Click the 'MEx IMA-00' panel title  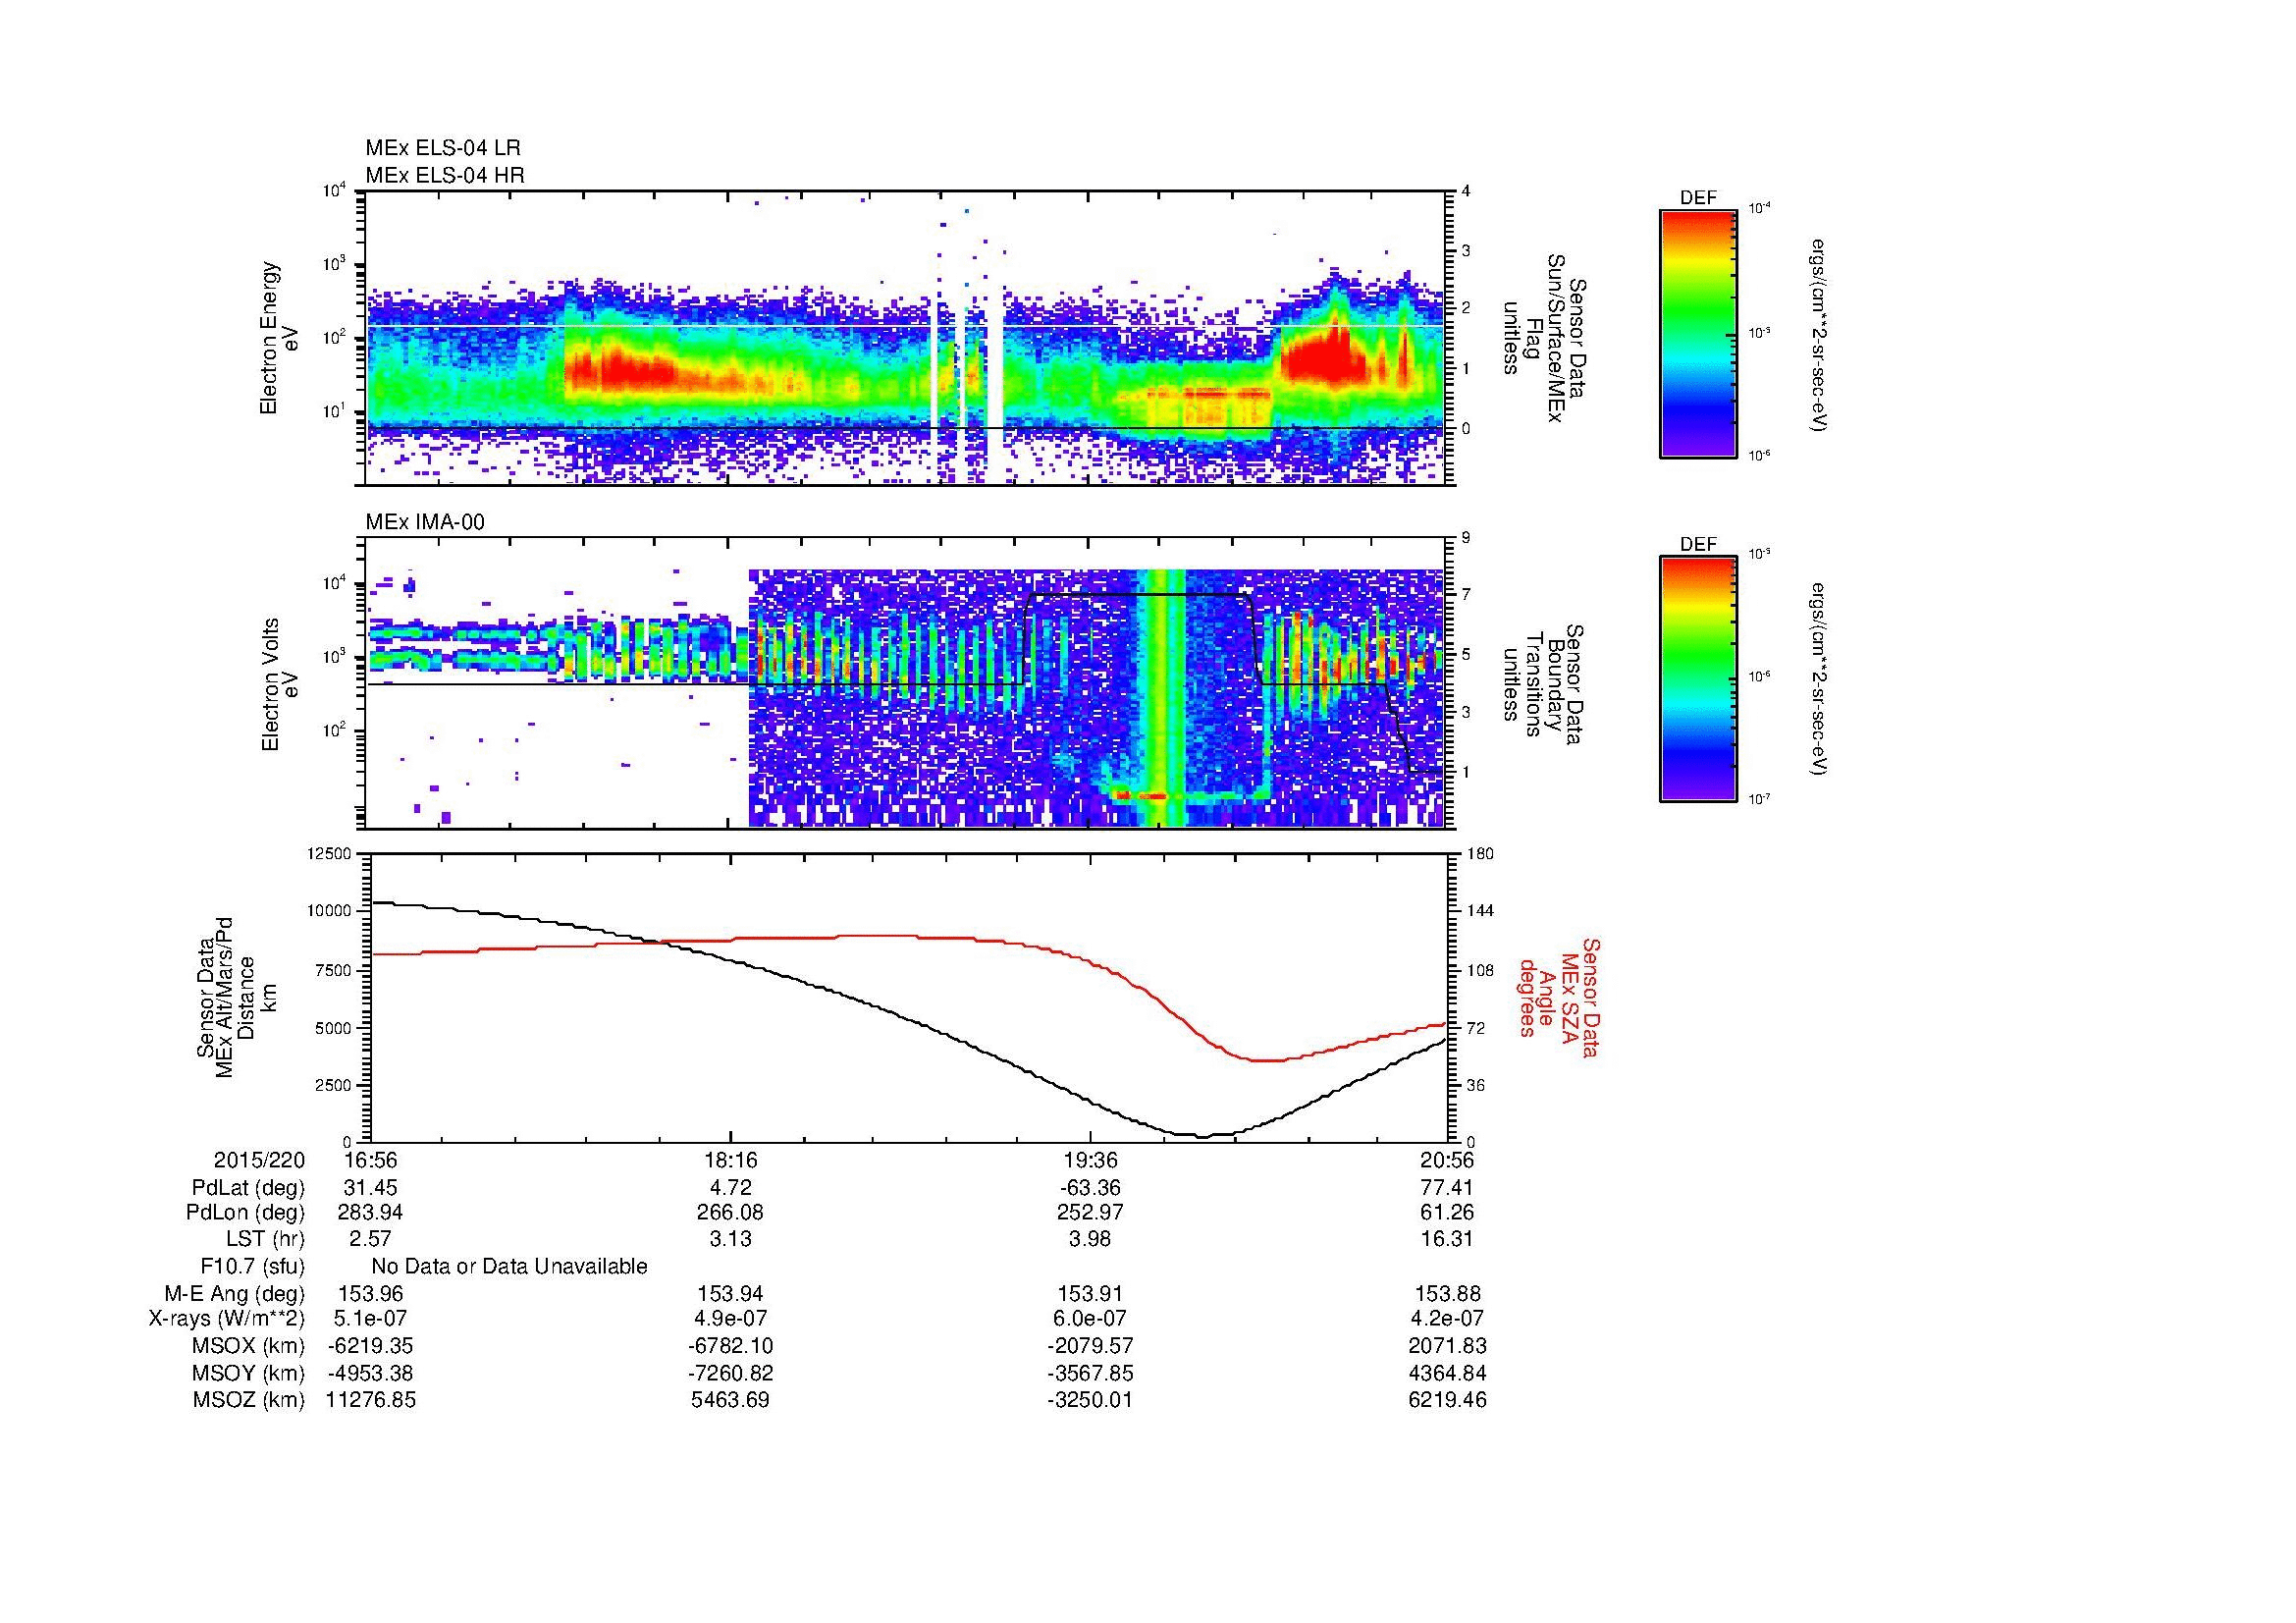[x=425, y=522]
